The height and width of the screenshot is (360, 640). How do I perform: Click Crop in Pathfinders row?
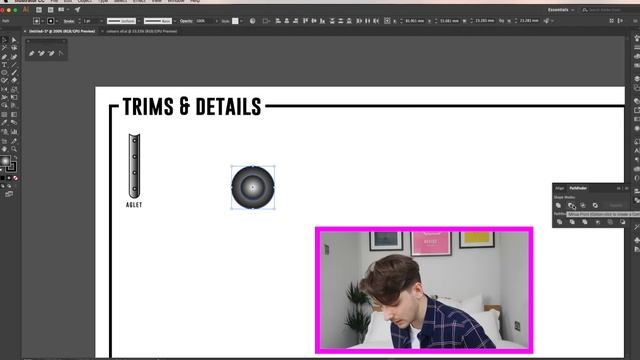pyautogui.click(x=598, y=222)
